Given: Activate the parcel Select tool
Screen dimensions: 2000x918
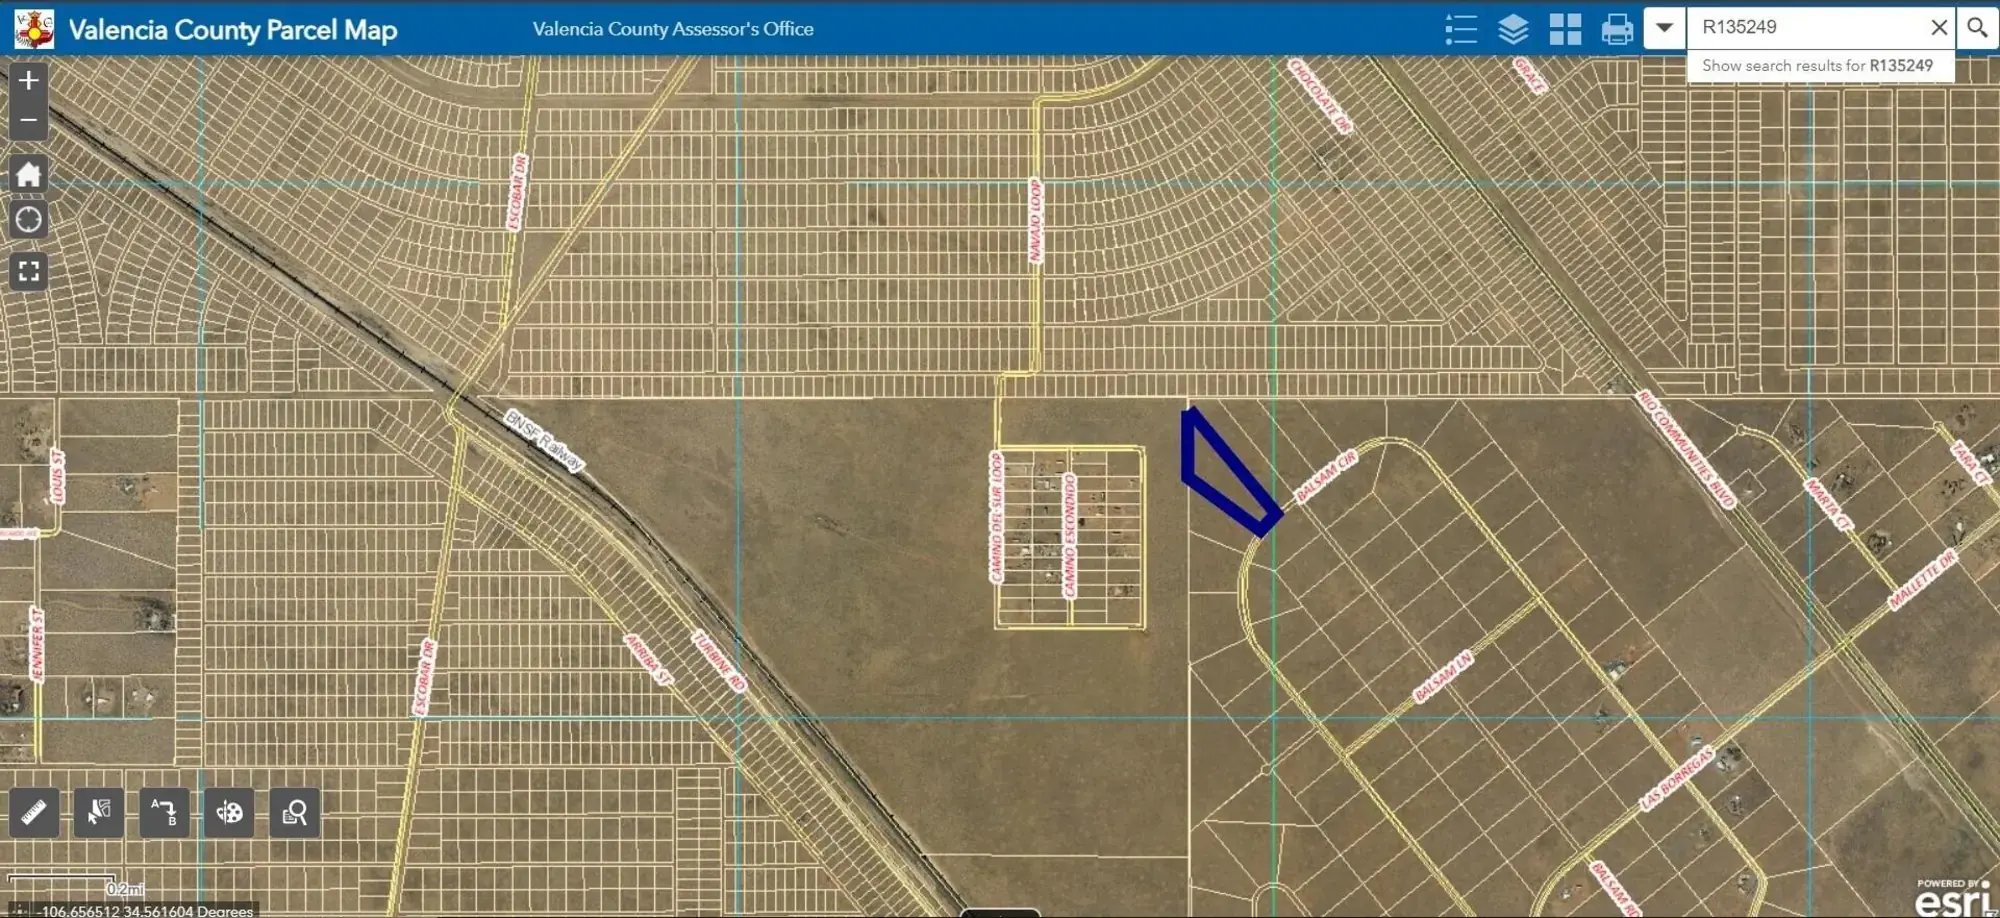Looking at the screenshot, I should click(99, 812).
